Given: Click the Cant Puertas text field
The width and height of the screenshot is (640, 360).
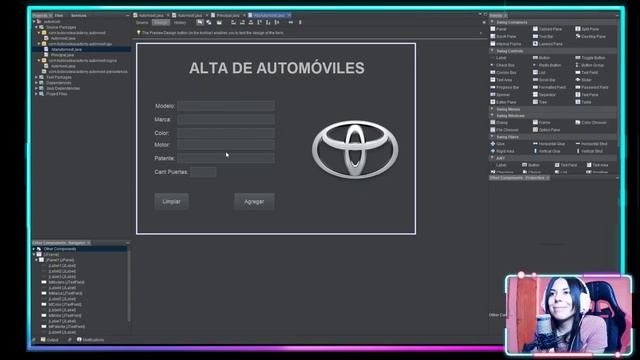Looking at the screenshot, I should [203, 172].
